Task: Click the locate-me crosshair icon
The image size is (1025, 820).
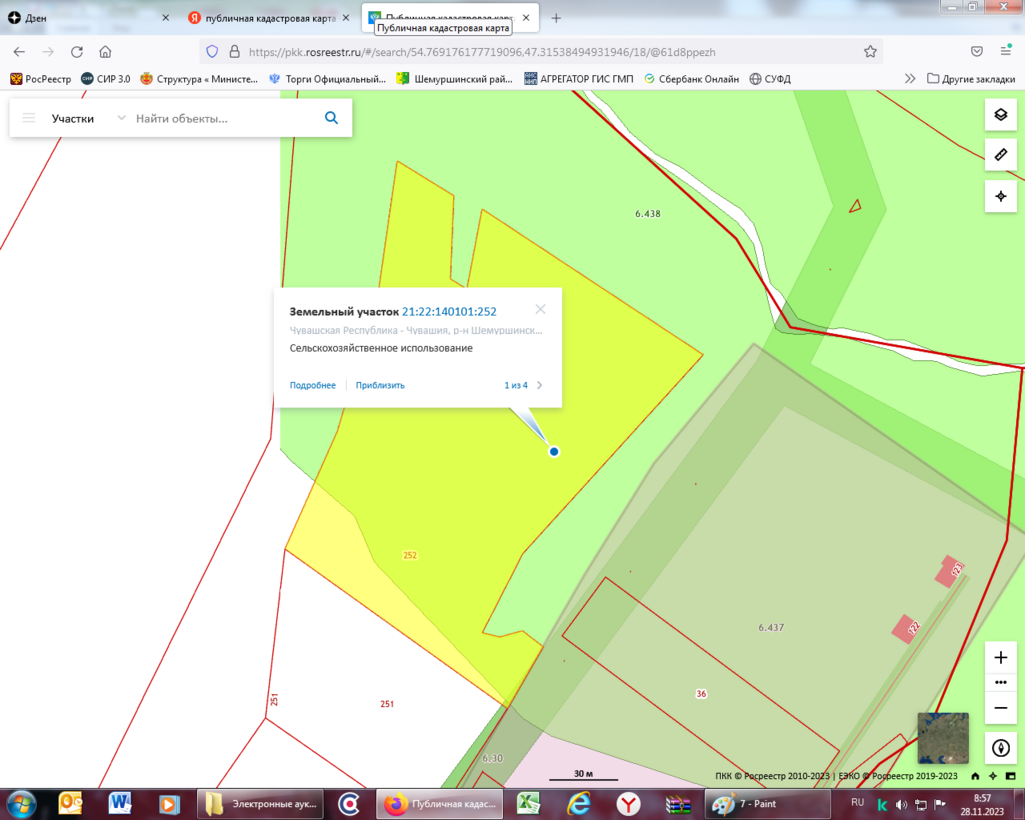Action: 1000,196
